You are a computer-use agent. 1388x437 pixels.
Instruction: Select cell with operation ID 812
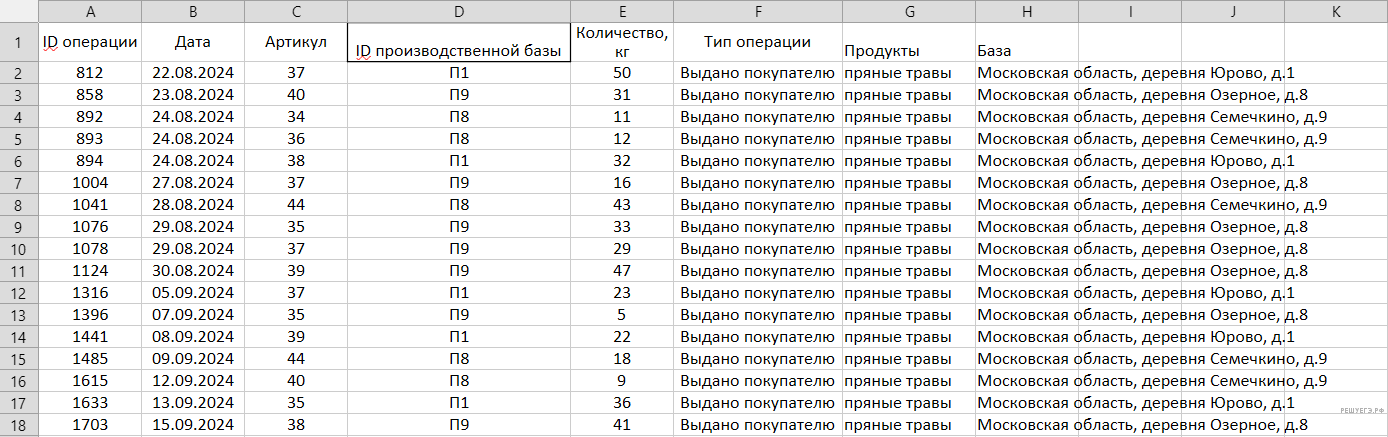coord(91,73)
